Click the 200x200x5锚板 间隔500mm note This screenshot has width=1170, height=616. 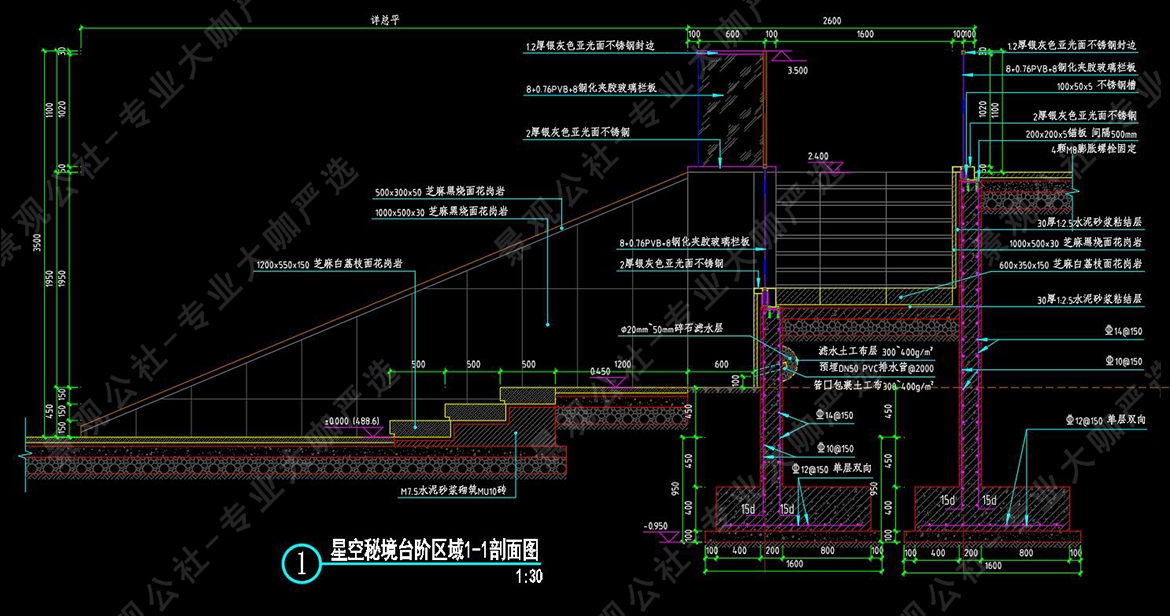pos(1080,134)
